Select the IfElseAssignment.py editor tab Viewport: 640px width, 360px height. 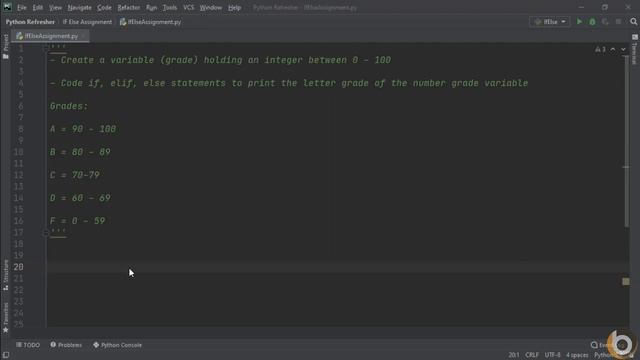point(51,36)
